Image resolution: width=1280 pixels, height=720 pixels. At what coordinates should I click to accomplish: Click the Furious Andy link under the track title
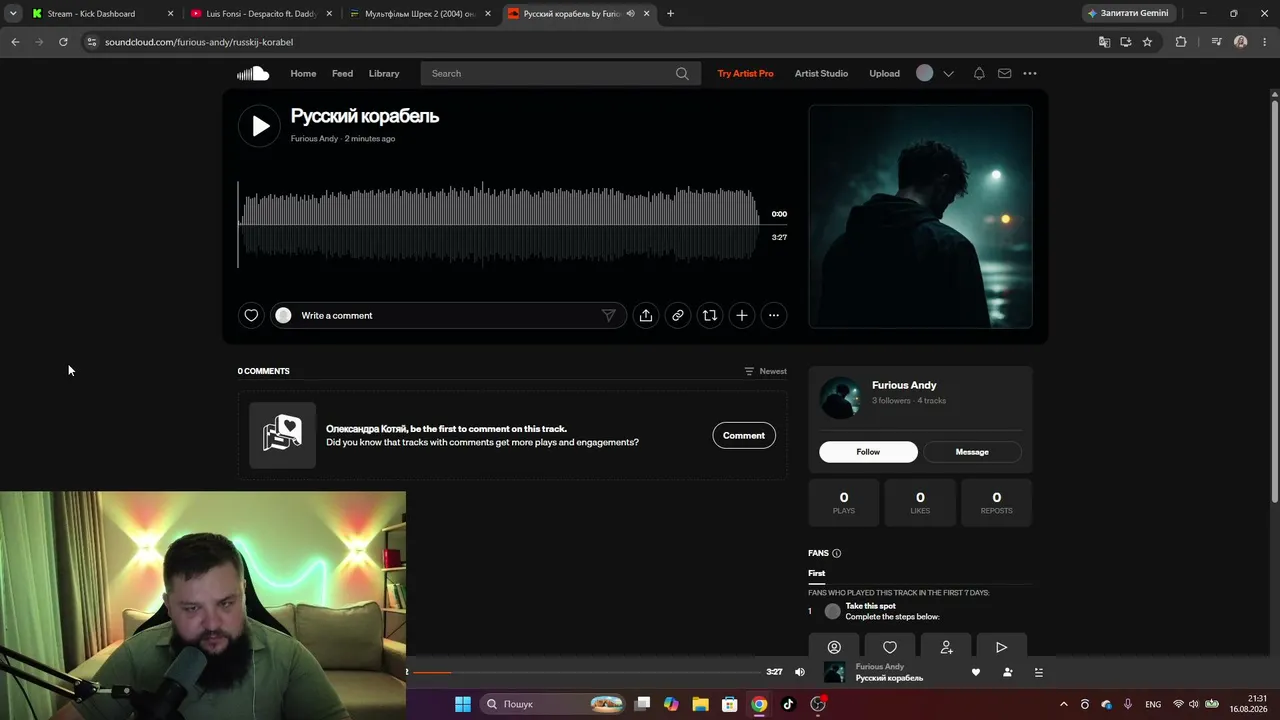[x=314, y=138]
